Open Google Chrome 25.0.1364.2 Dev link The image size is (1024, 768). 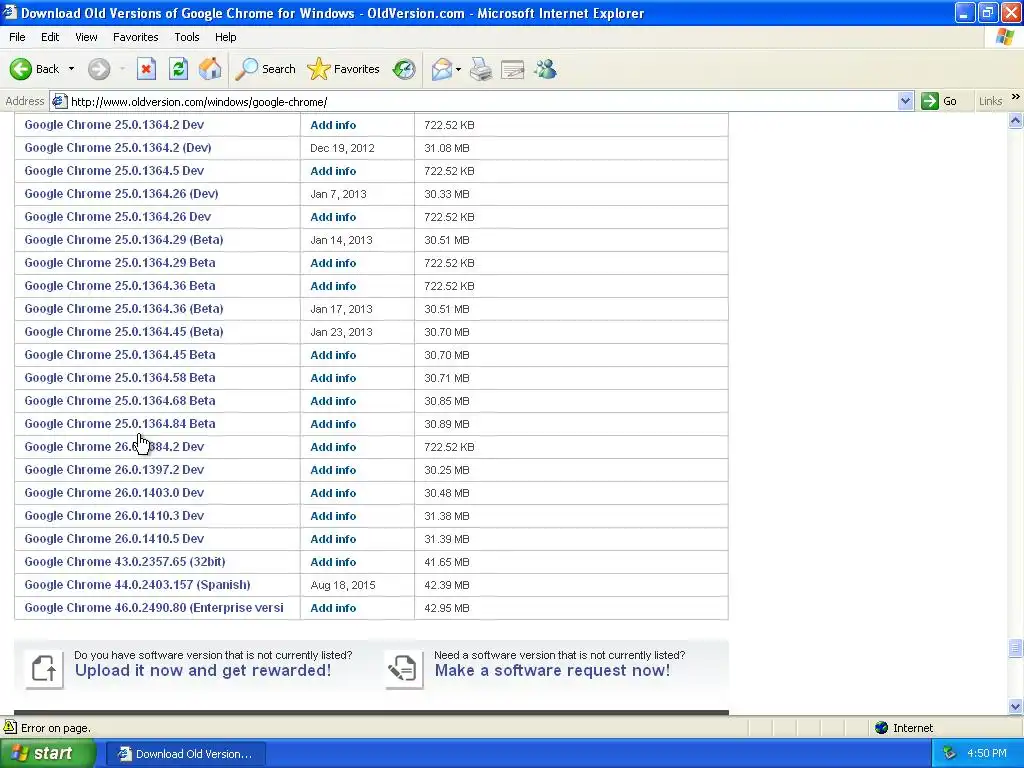coord(114,125)
